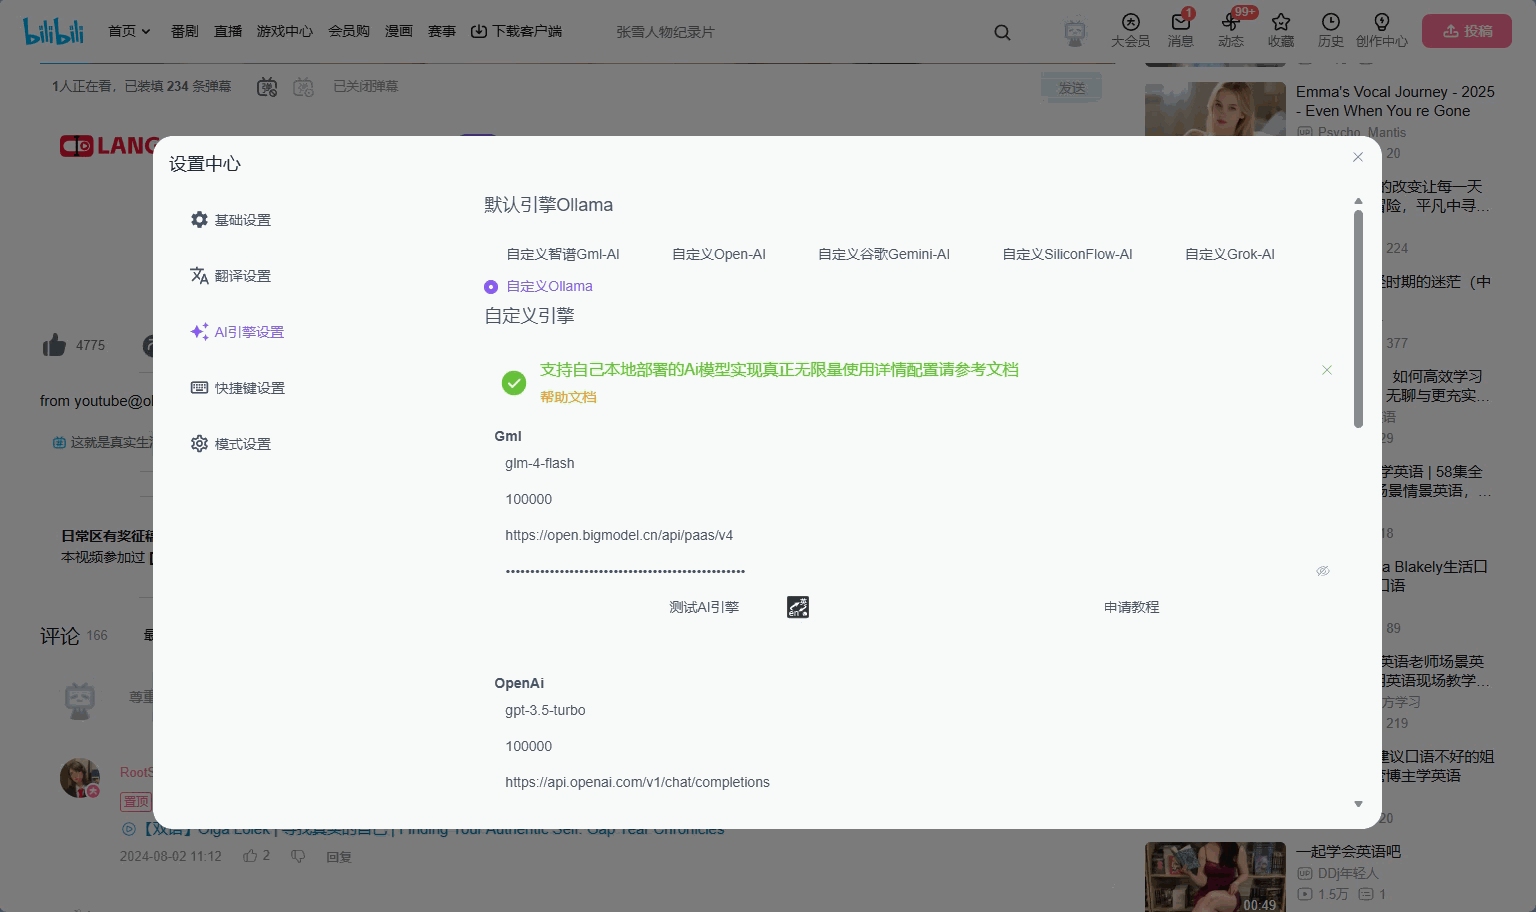Open 一起学会英语吧 video thumbnail
The width and height of the screenshot is (1536, 912).
[x=1215, y=877]
